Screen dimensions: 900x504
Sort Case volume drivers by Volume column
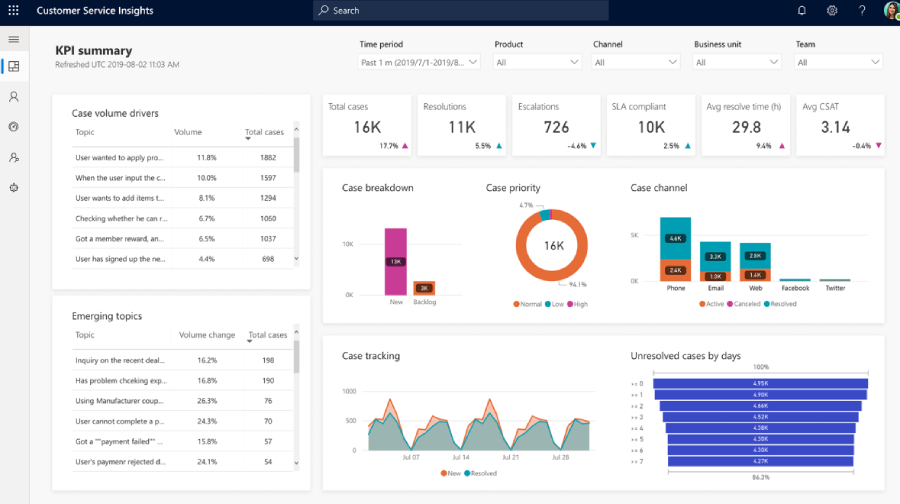coord(188,132)
